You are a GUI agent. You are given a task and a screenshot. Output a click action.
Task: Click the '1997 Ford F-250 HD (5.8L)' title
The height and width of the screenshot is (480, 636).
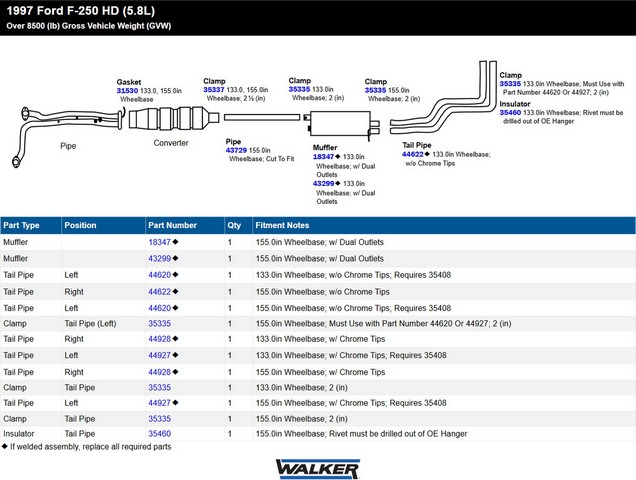click(x=81, y=11)
